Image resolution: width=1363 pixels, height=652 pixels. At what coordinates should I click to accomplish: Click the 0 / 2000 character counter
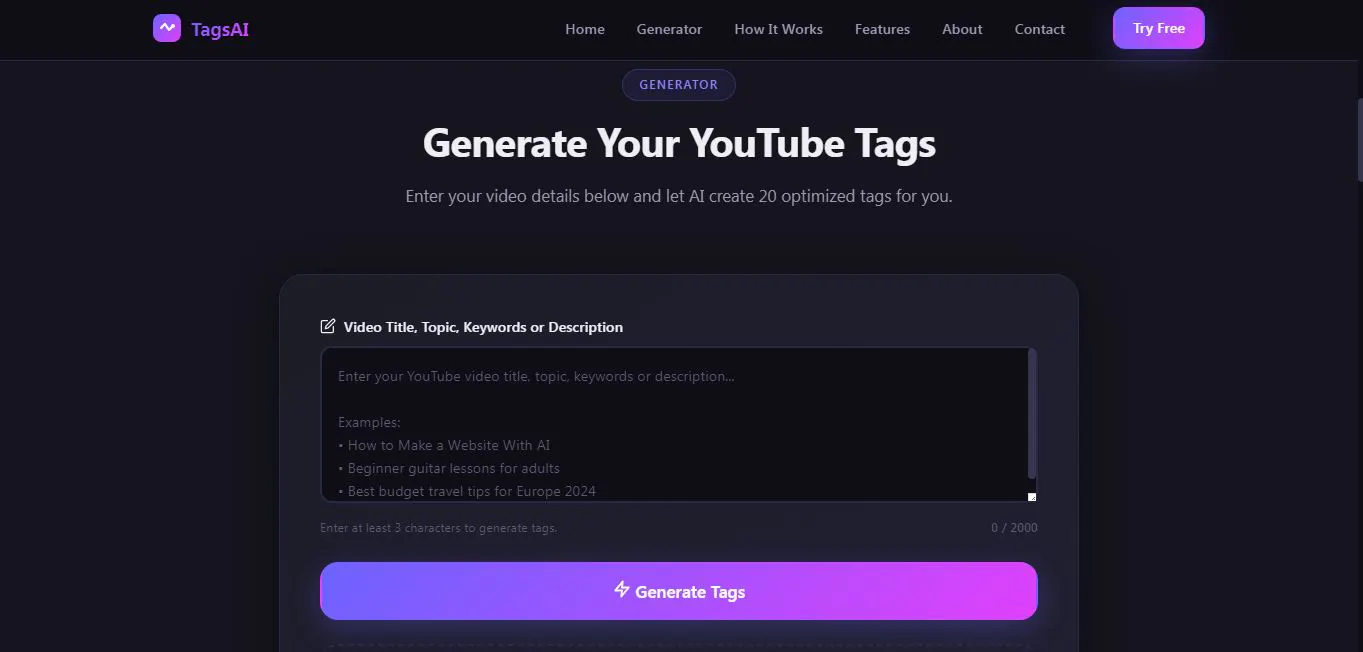point(1014,528)
